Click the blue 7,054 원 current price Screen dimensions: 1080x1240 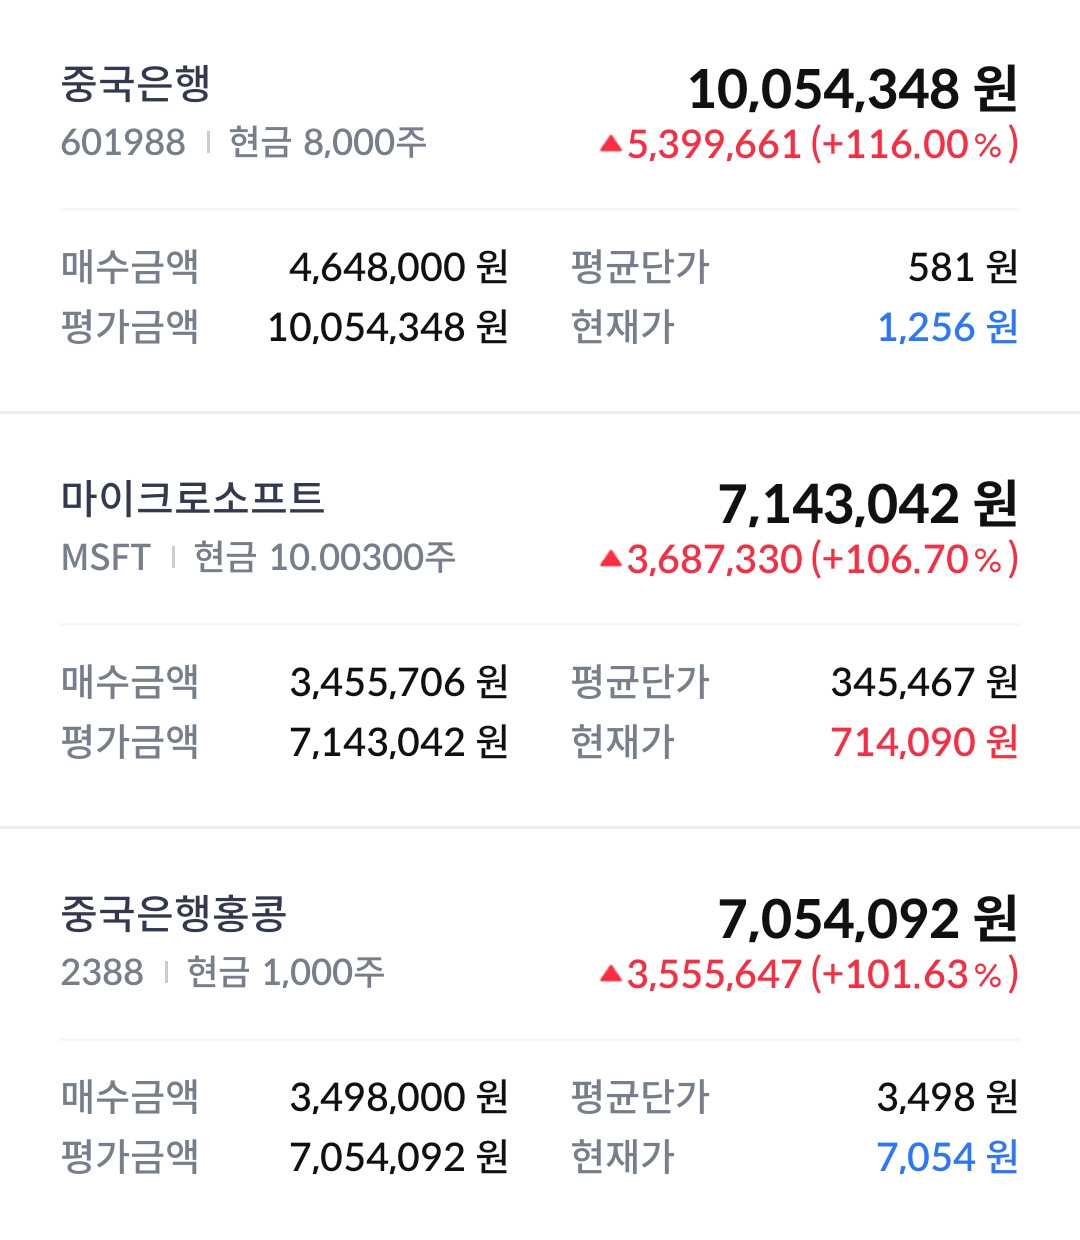pyautogui.click(x=947, y=1157)
